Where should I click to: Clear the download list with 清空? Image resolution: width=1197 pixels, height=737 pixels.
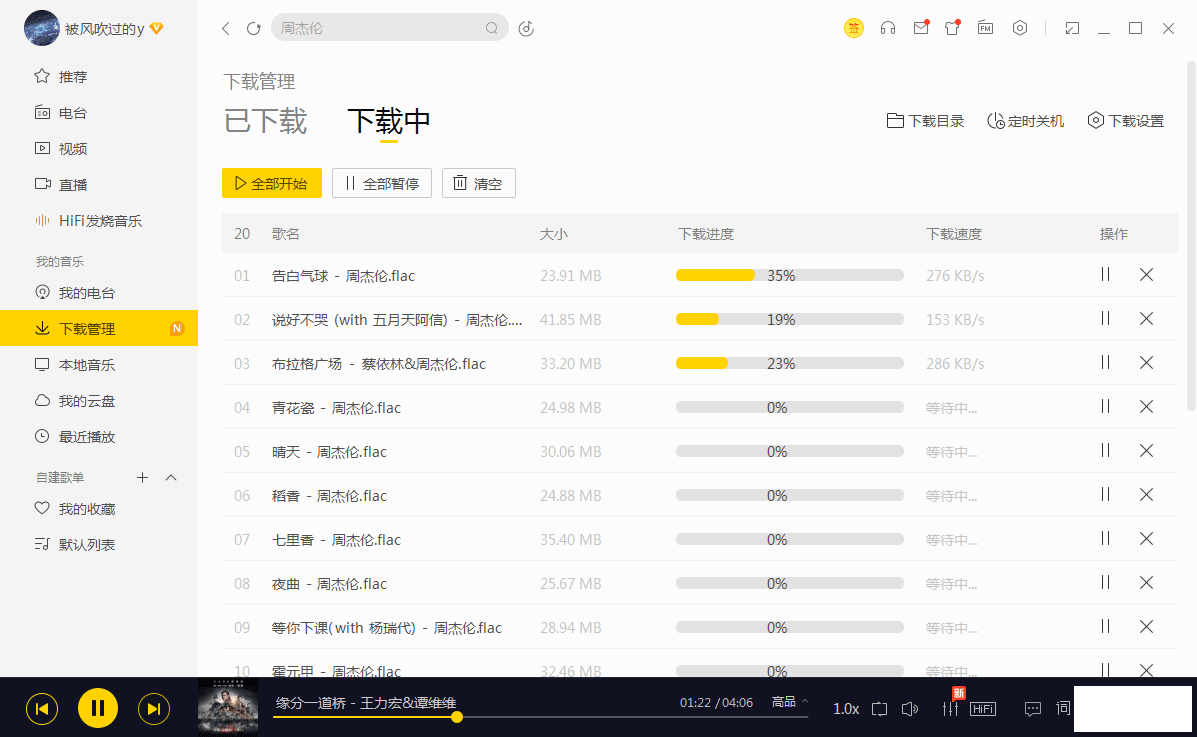479,183
